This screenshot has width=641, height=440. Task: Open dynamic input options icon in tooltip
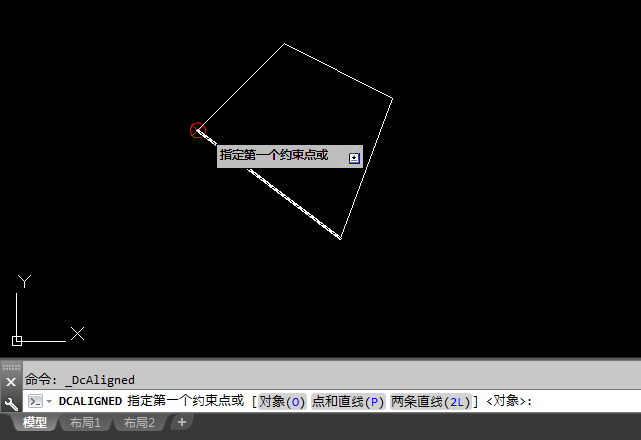coord(354,158)
